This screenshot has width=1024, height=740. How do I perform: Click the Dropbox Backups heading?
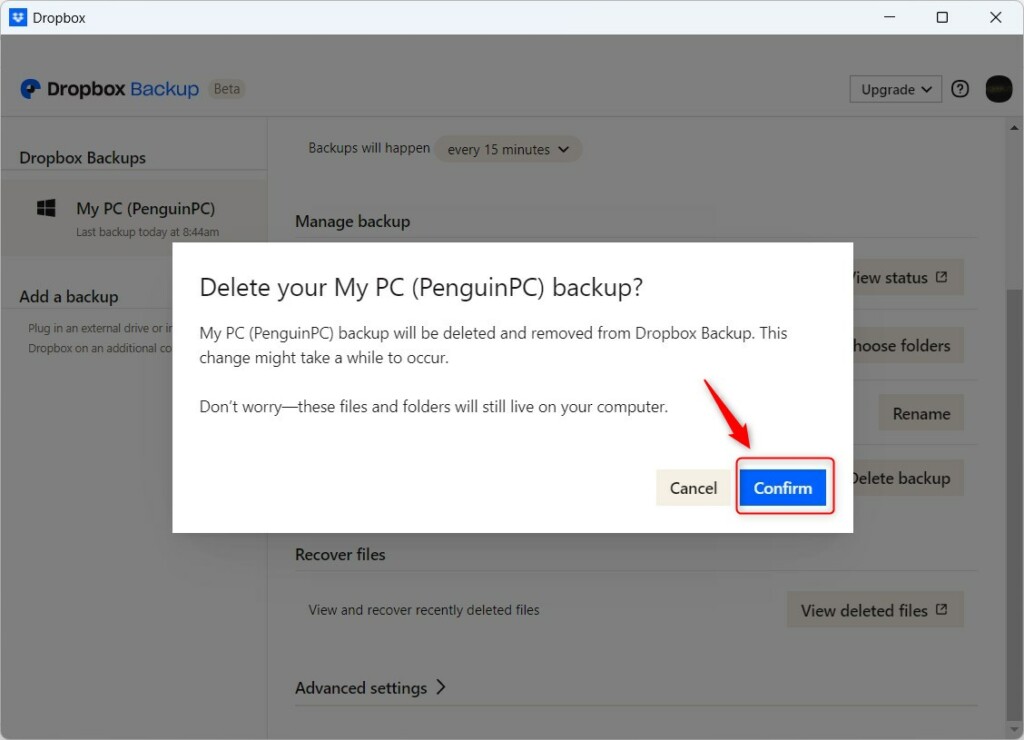(x=82, y=158)
